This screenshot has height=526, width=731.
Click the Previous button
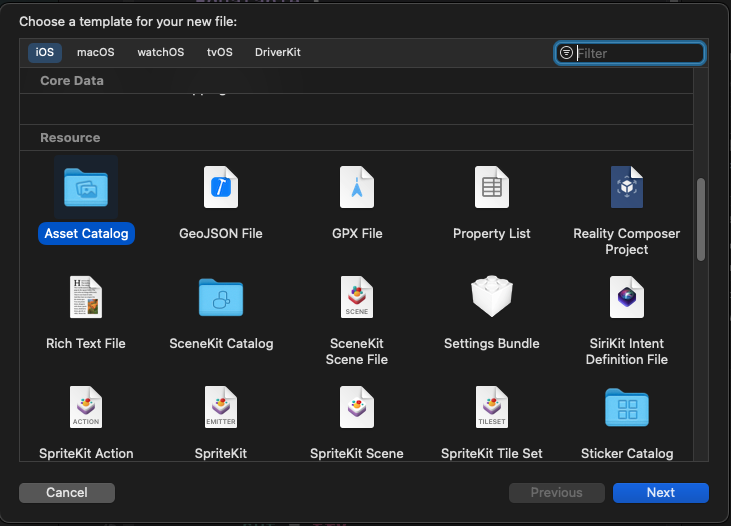557,492
